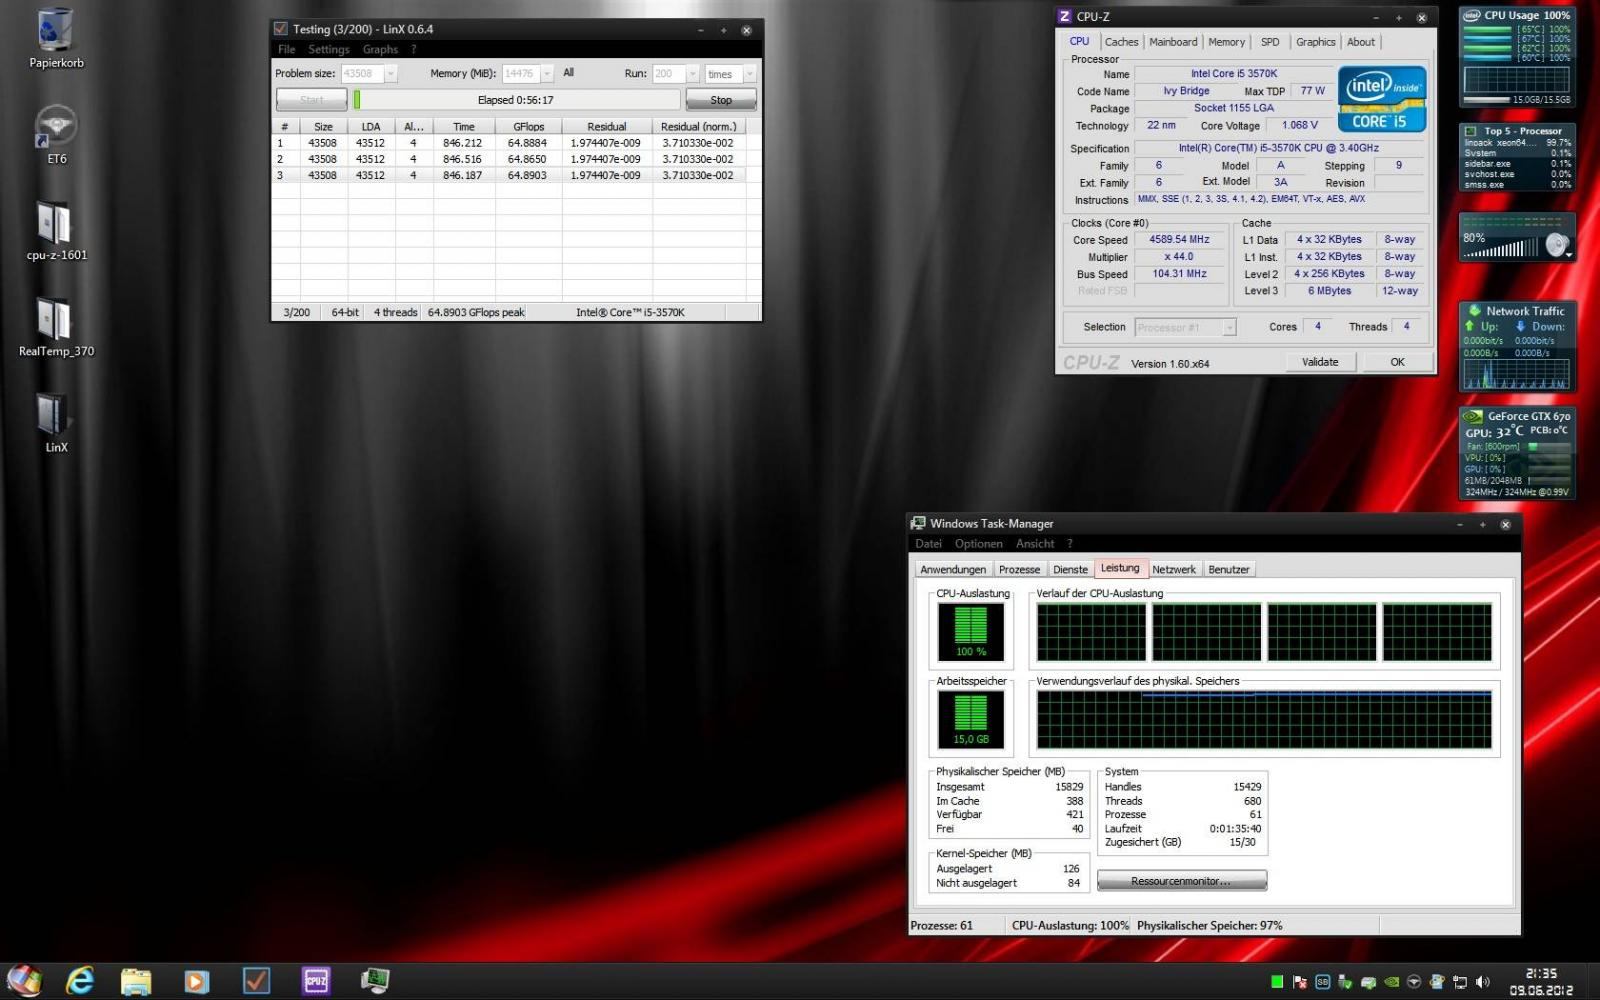Click Safely Remove Hardware tray icon
This screenshot has width=1600, height=1000.
point(1345,982)
